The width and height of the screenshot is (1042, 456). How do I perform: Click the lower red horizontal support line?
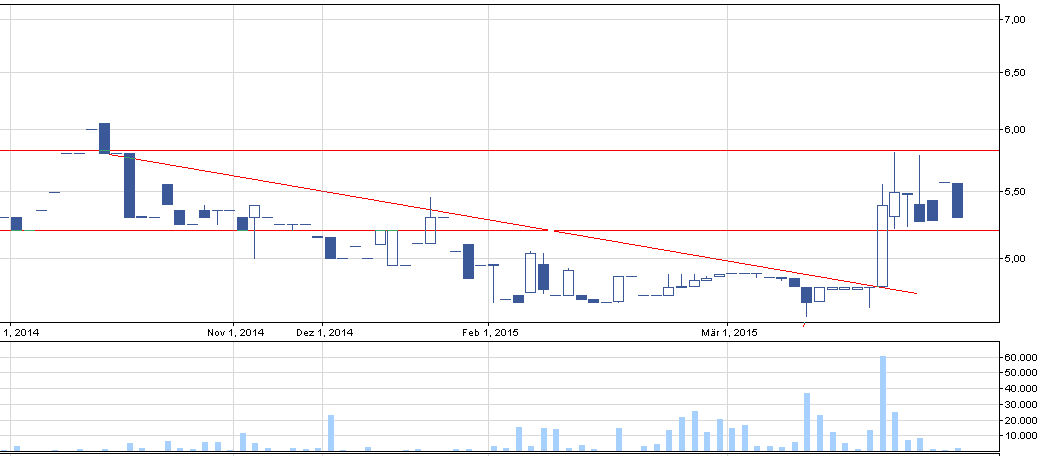600,230
